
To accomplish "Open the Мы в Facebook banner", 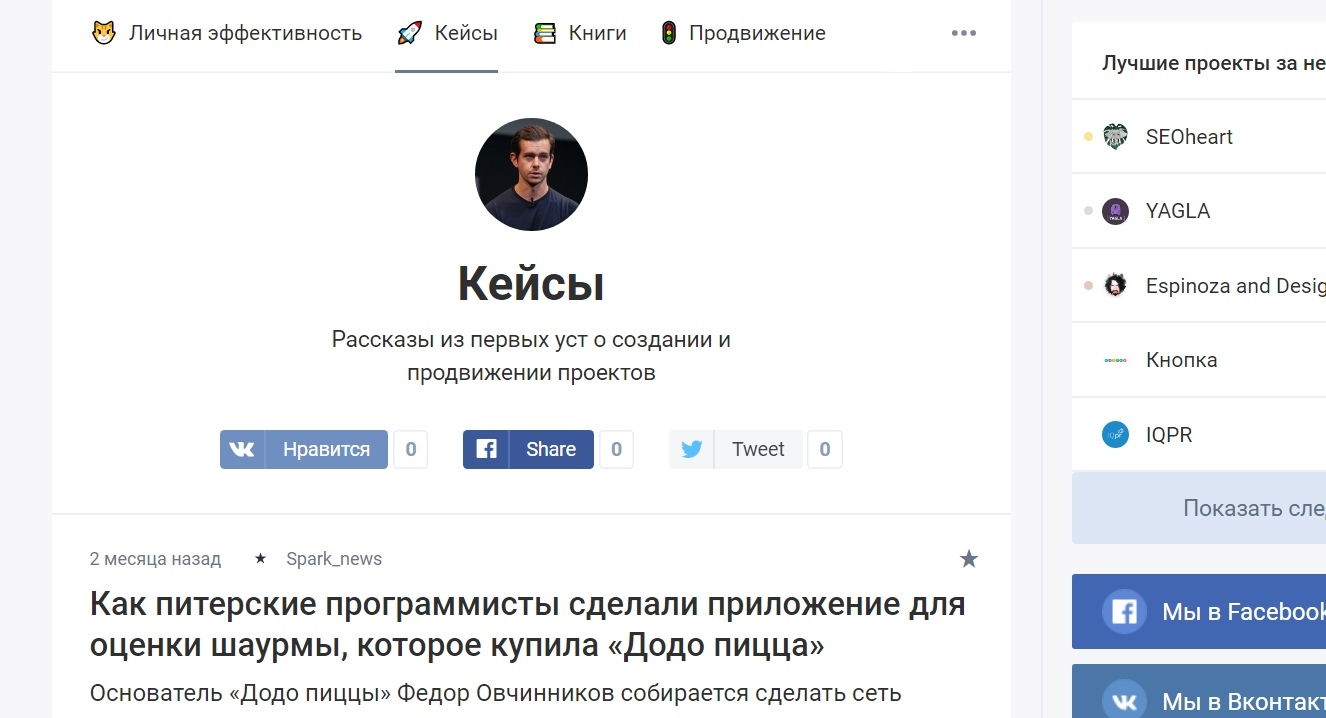I will pyautogui.click(x=1199, y=611).
